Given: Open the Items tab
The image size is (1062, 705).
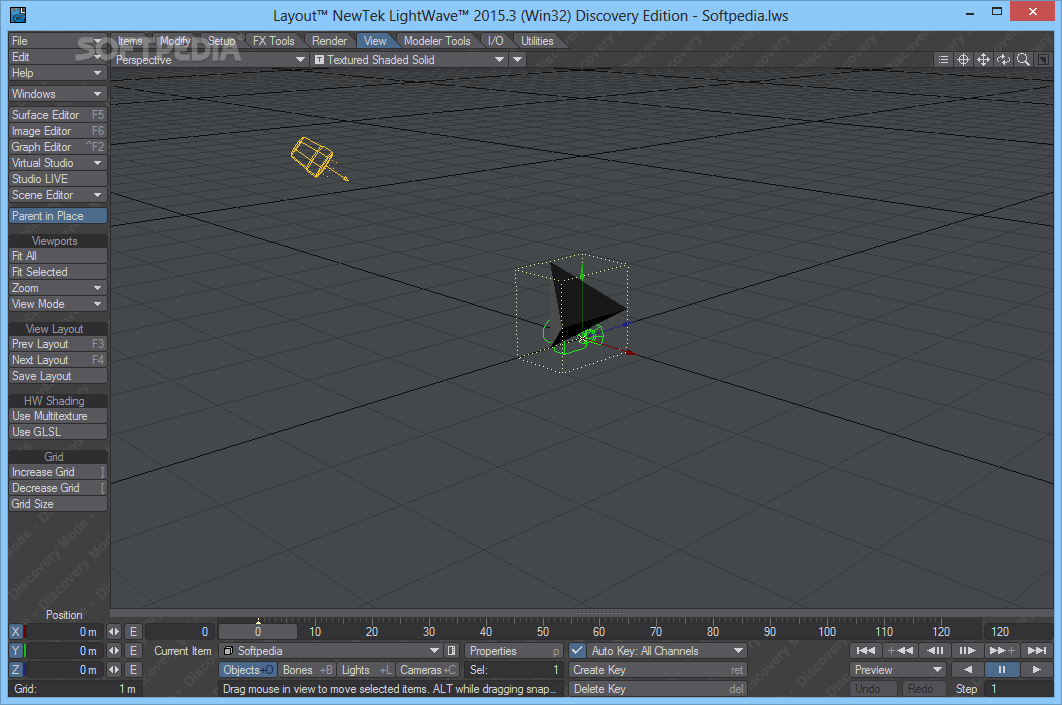Looking at the screenshot, I should 130,41.
